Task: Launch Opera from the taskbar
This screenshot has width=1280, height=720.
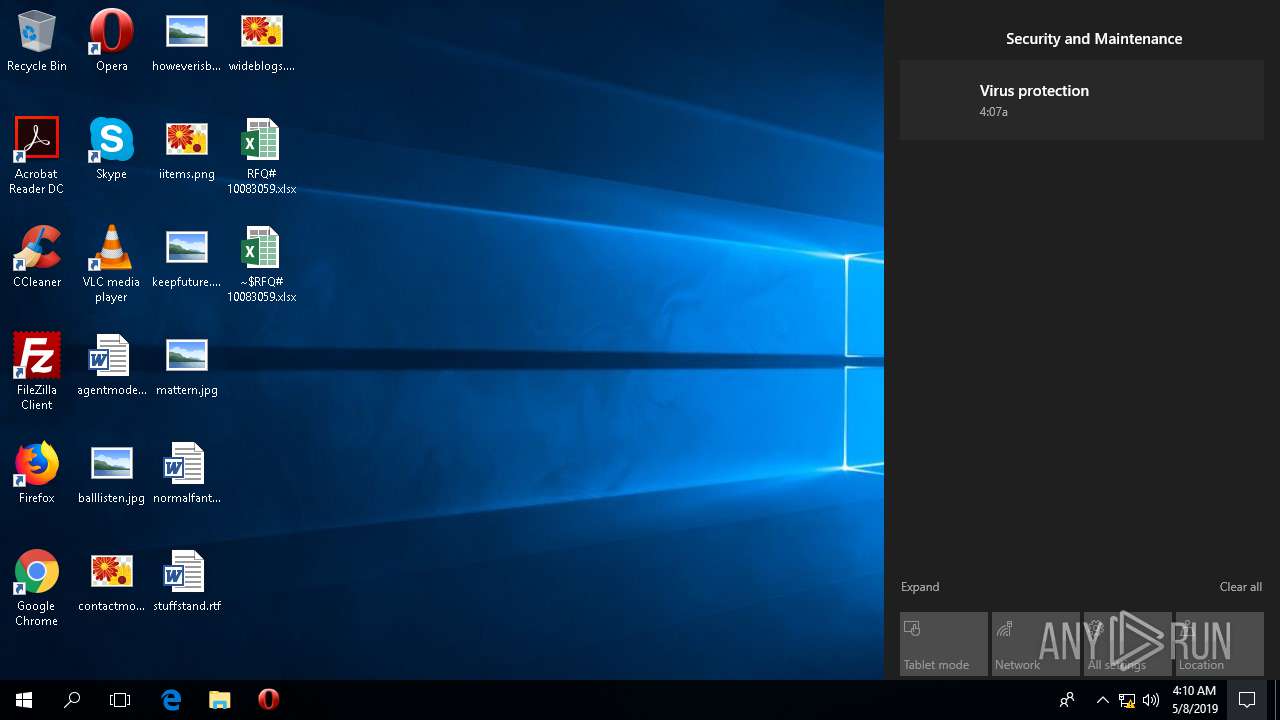Action: [268, 700]
